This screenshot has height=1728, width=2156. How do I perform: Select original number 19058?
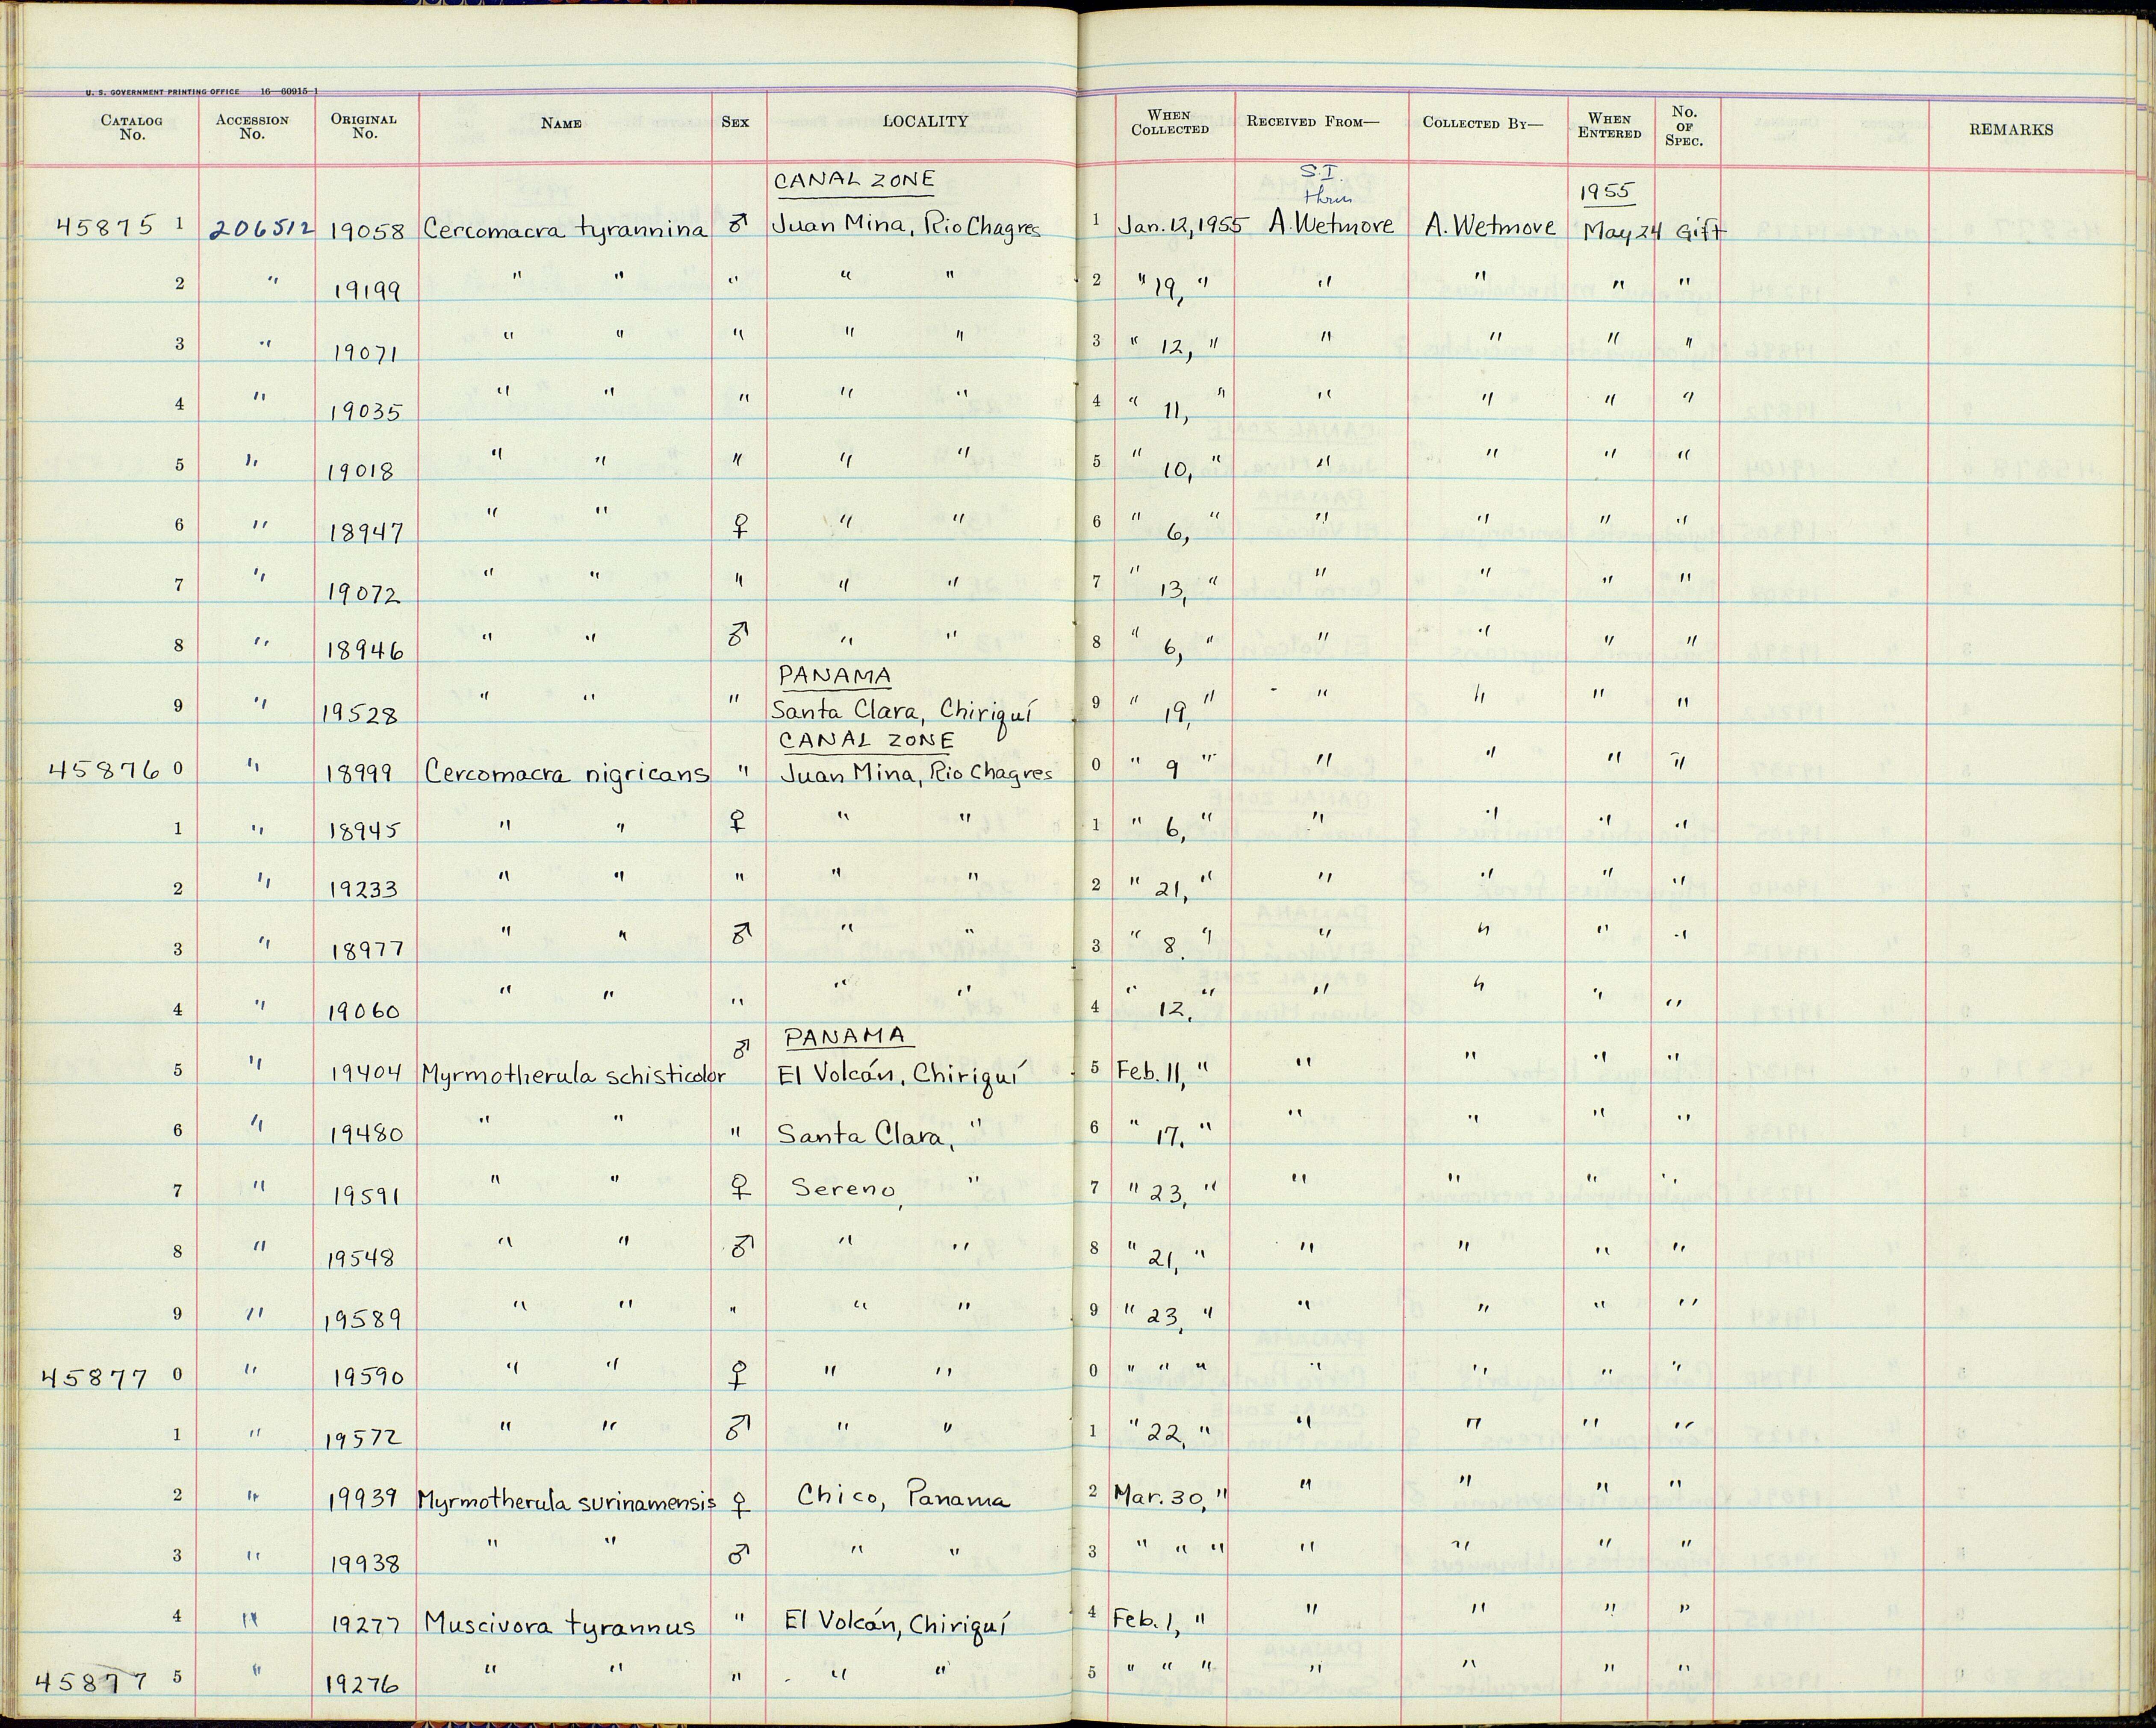click(x=367, y=231)
